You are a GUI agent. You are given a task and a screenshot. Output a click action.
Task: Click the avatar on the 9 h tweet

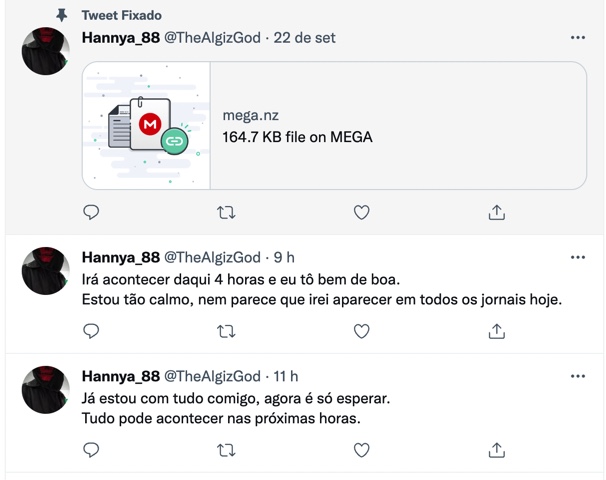click(x=45, y=269)
